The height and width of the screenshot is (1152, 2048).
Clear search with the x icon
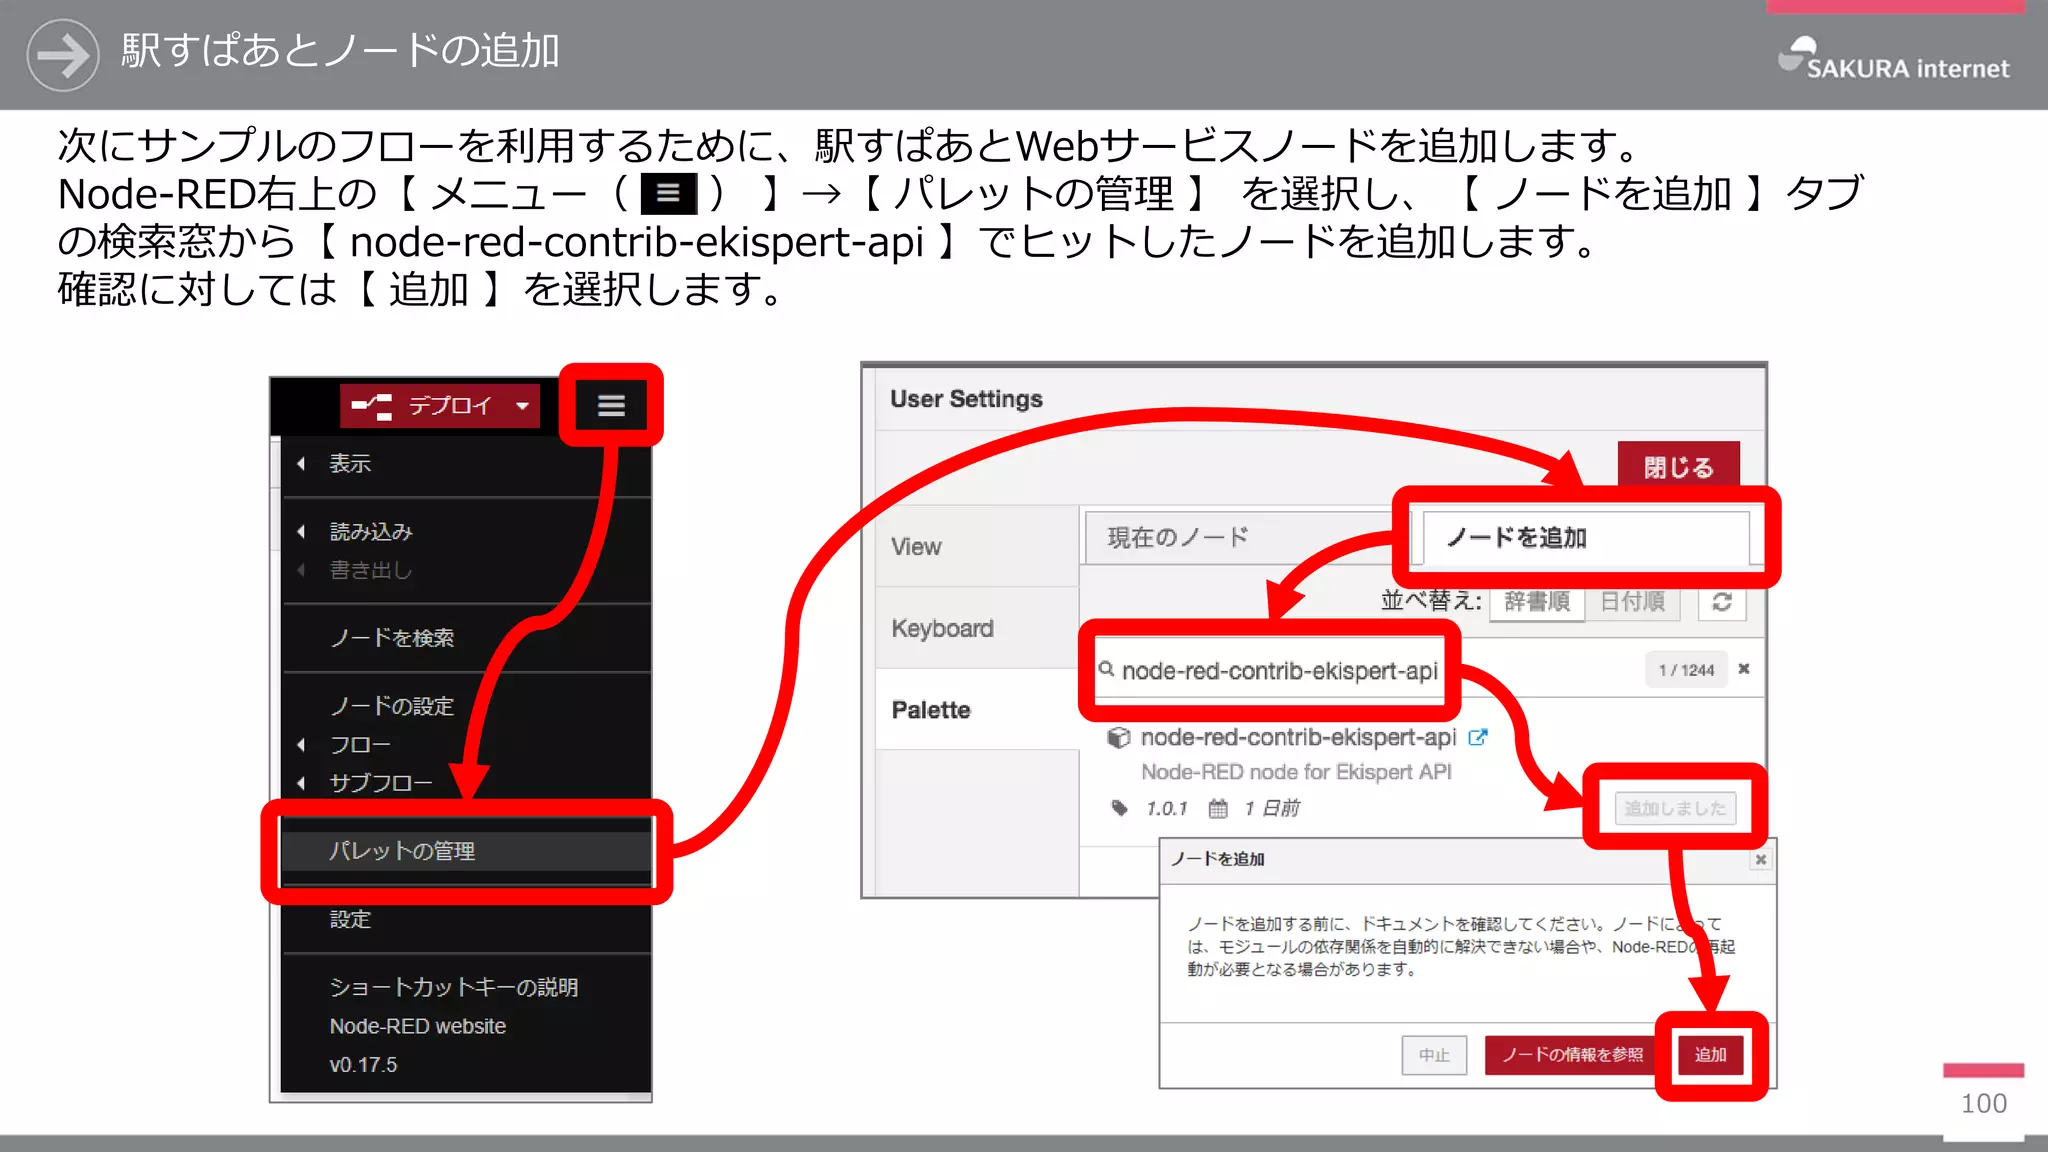(1744, 669)
